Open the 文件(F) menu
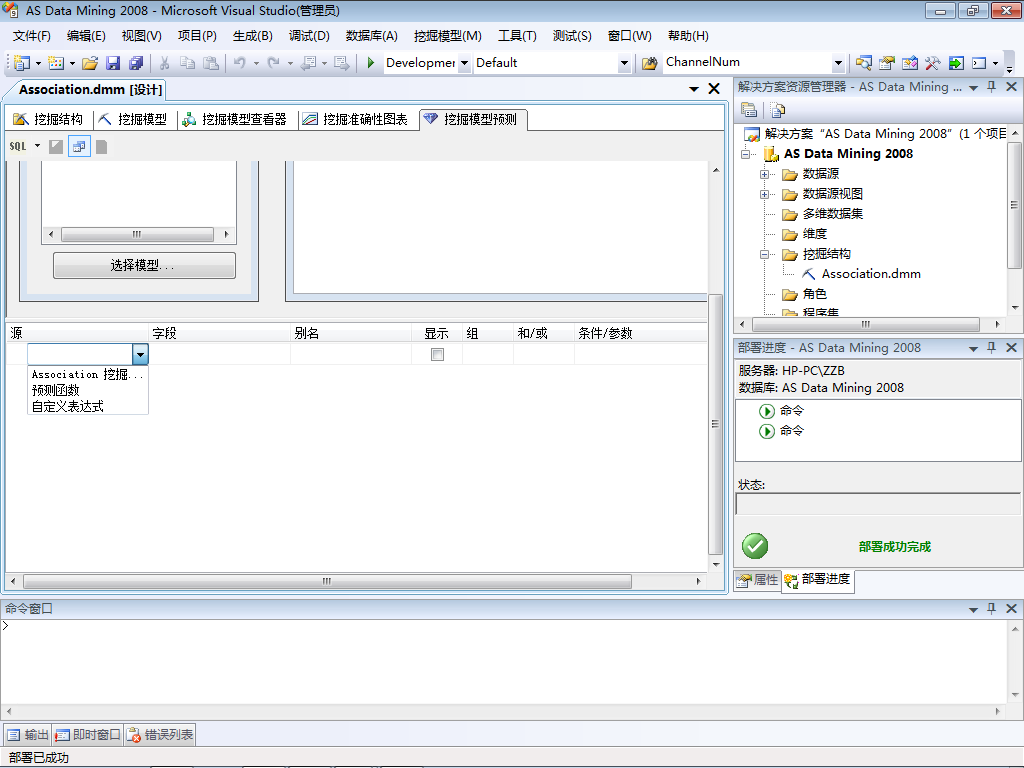The image size is (1024, 768). click(x=31, y=36)
